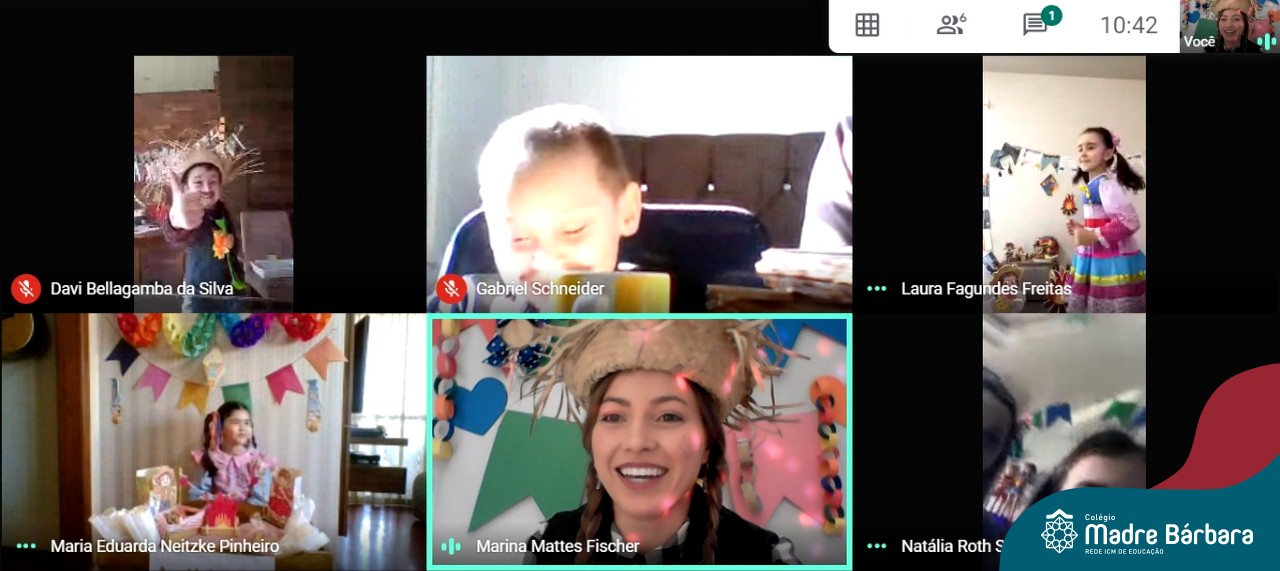Screen dimensions: 1280x571
Task: Pin the highlighted Marina Mattes Fischer video
Action: (x=639, y=430)
